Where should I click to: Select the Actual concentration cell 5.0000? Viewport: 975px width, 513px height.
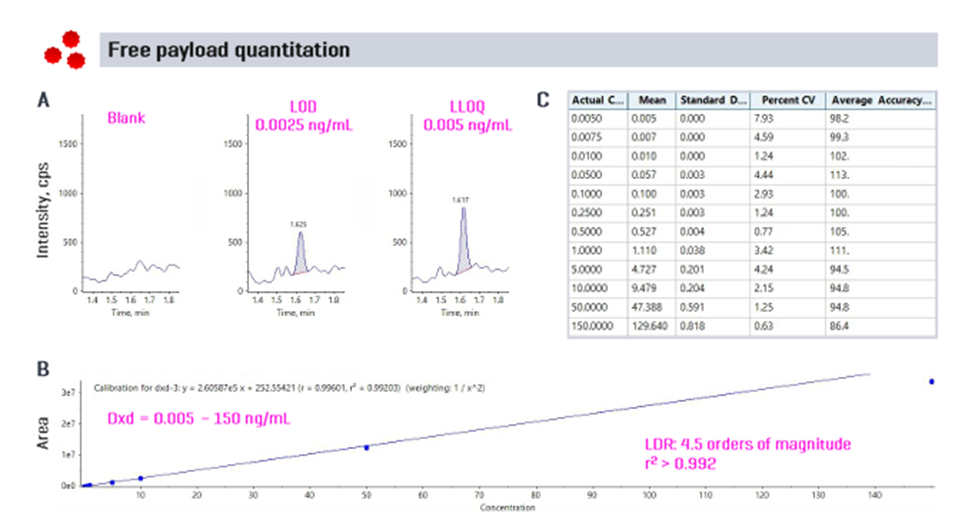pos(586,269)
